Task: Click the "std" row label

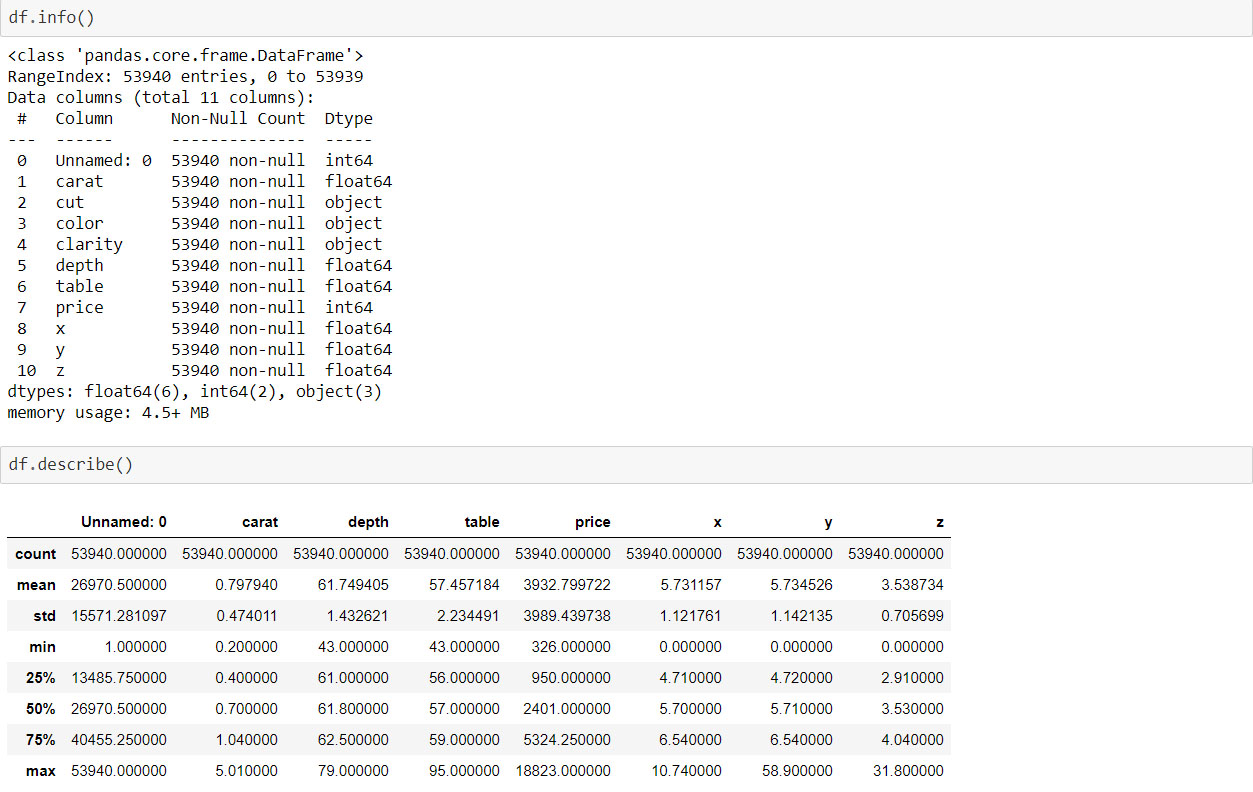Action: [x=45, y=615]
